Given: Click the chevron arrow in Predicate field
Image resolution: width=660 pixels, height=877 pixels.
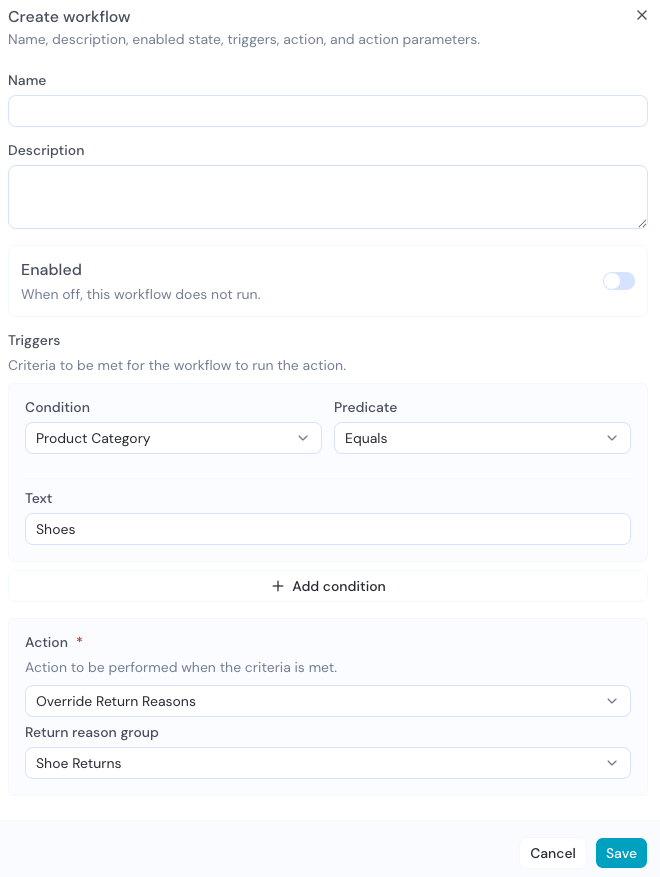Looking at the screenshot, I should click(612, 438).
